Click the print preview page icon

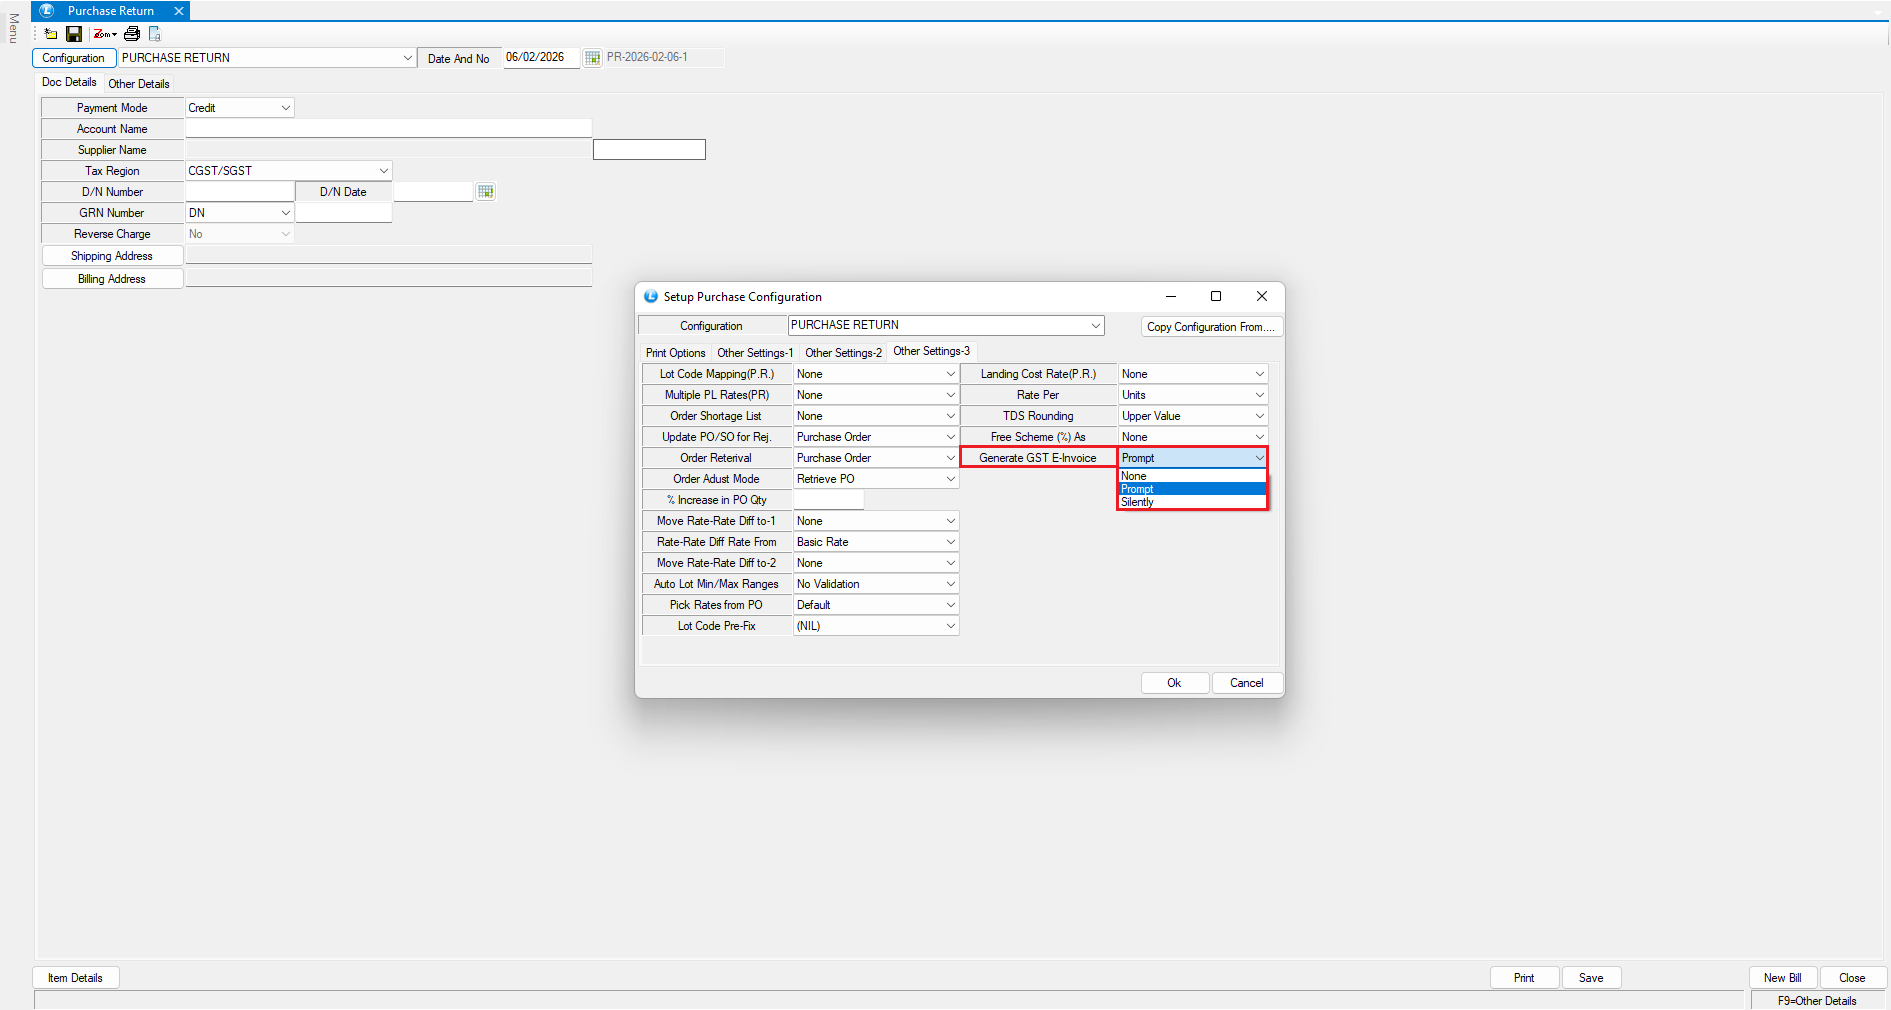pyautogui.click(x=155, y=34)
